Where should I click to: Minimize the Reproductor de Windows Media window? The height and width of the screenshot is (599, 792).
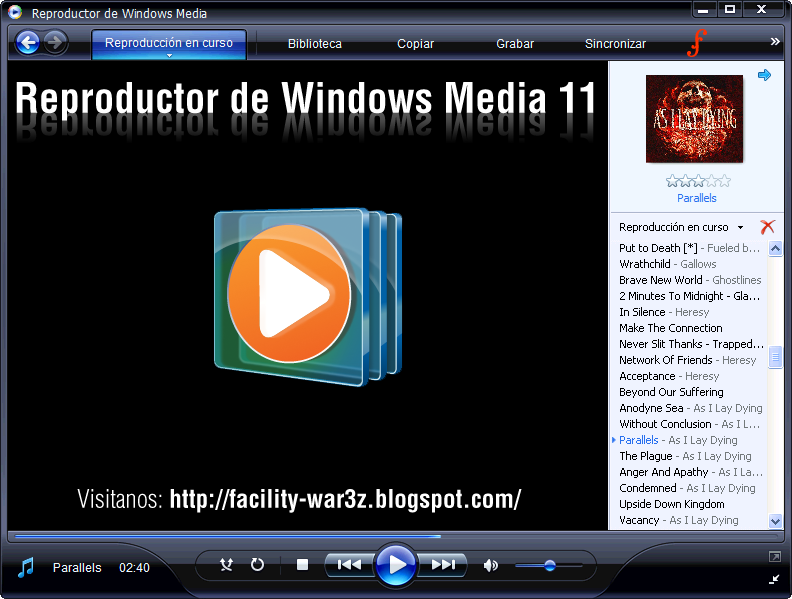tap(703, 9)
